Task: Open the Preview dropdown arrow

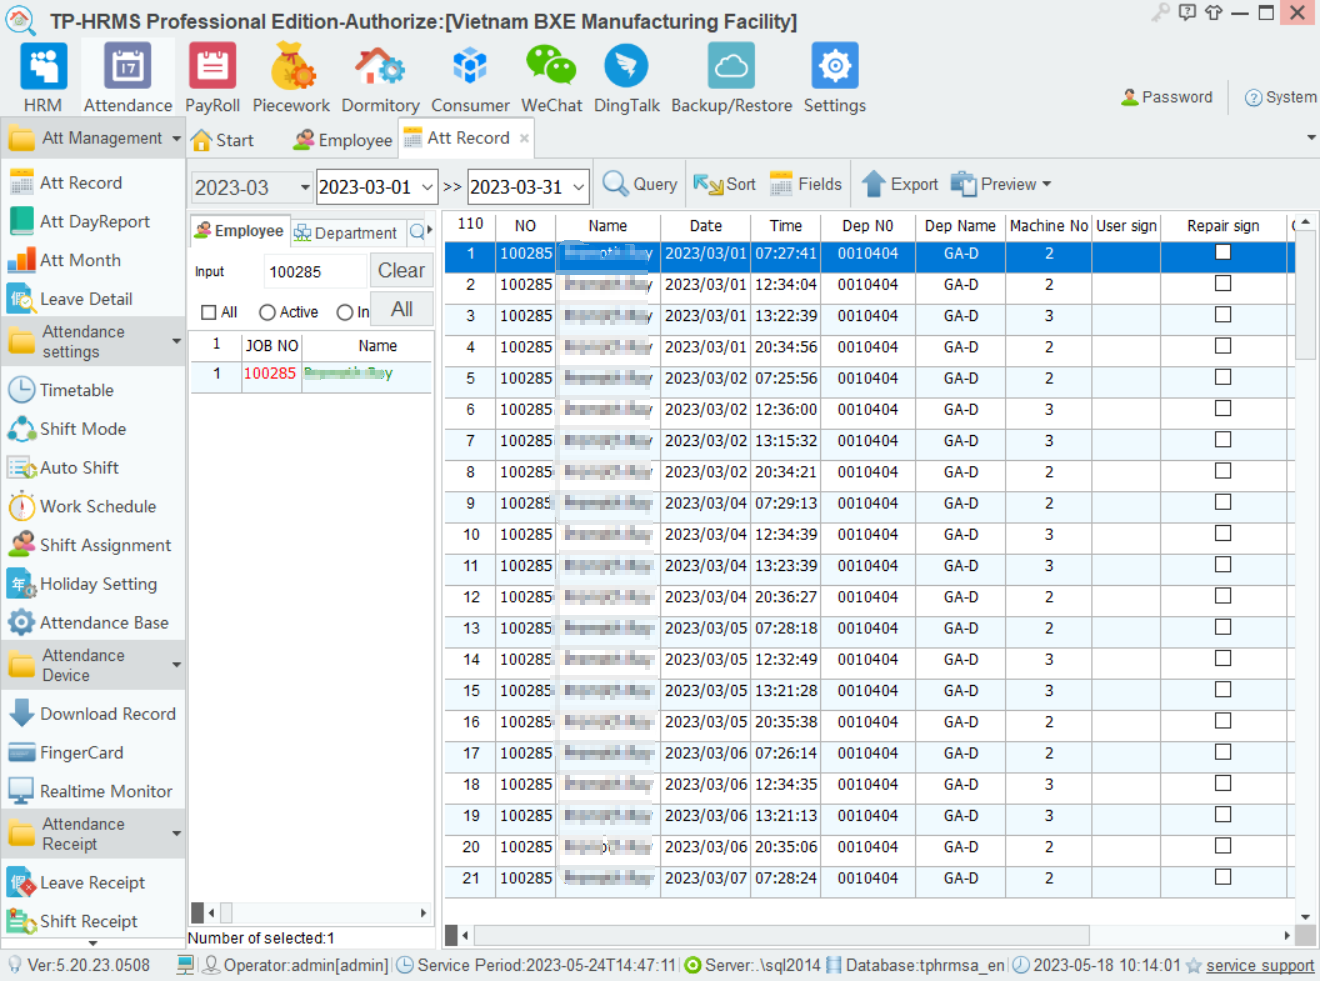Action: 1046,184
